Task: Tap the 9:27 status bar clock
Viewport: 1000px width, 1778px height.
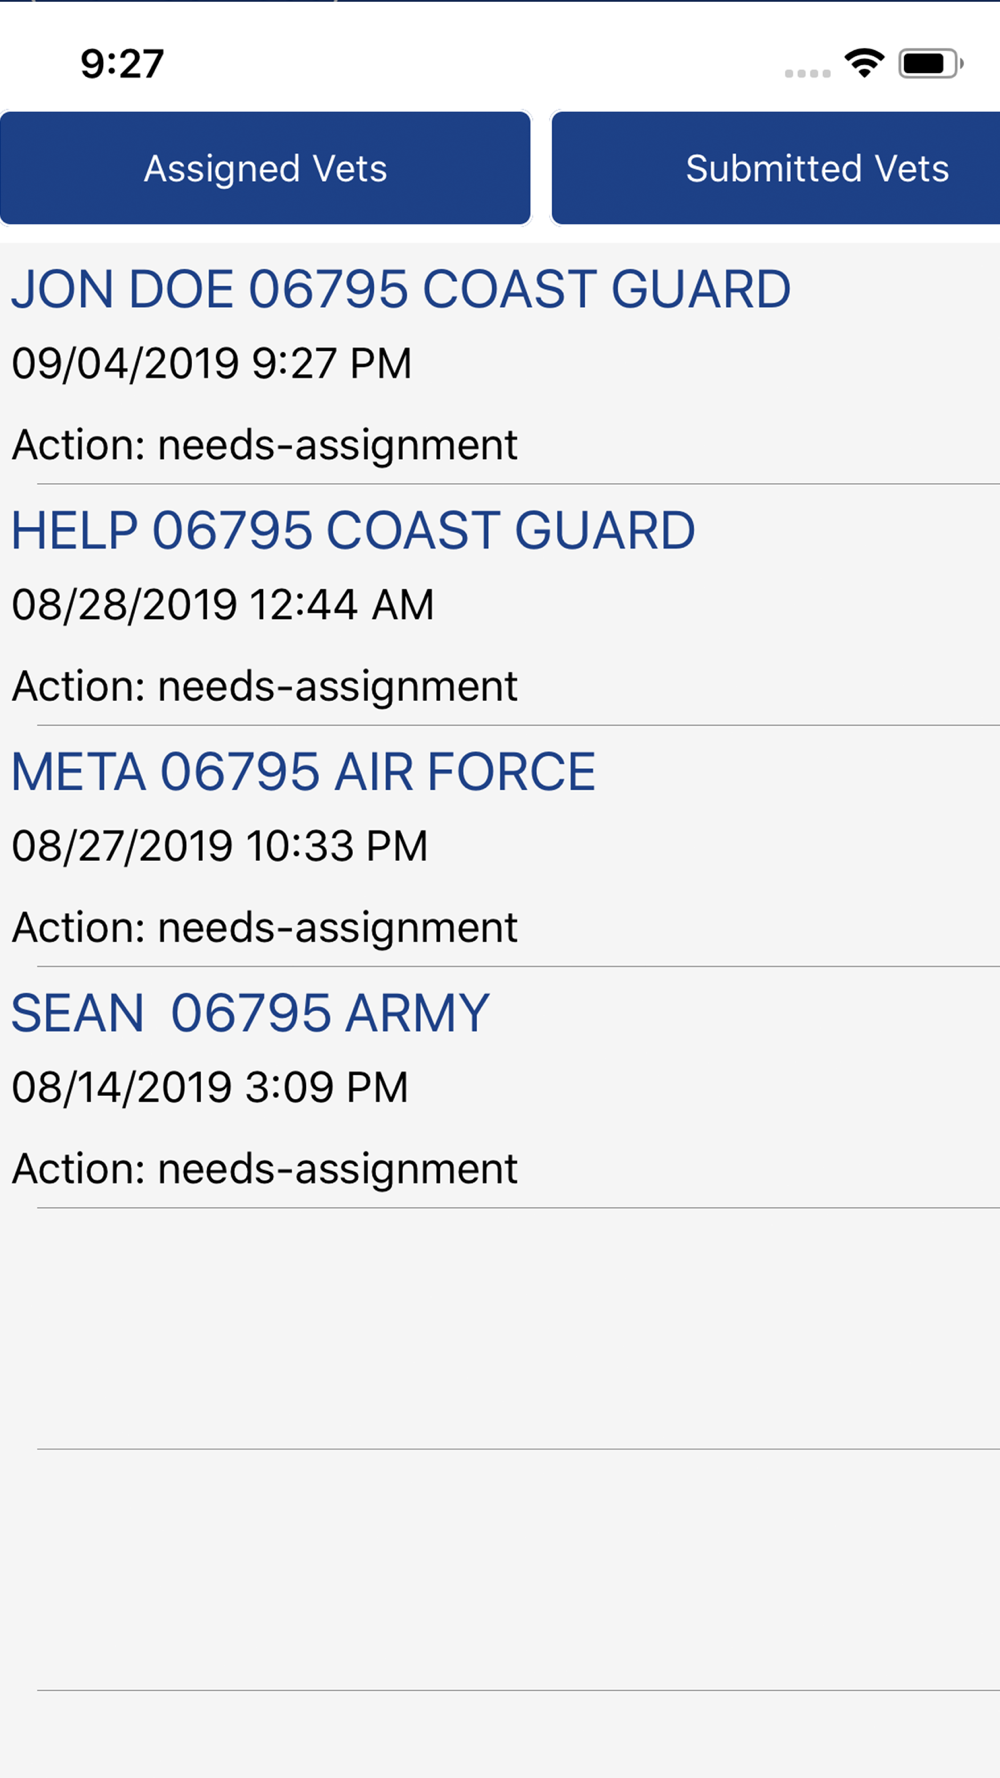Action: tap(122, 64)
